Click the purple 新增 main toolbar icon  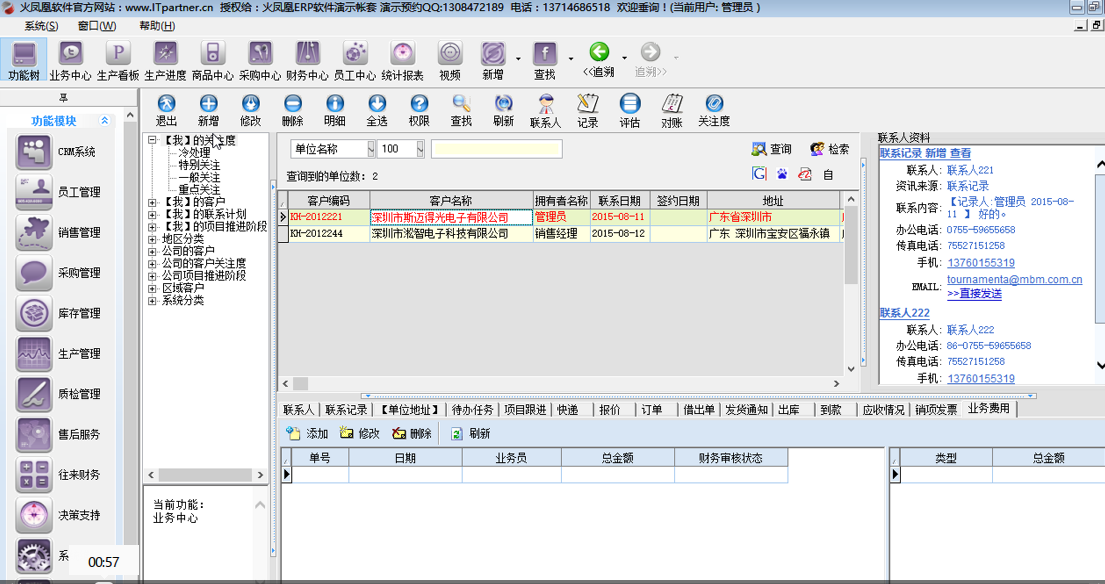[x=493, y=61]
